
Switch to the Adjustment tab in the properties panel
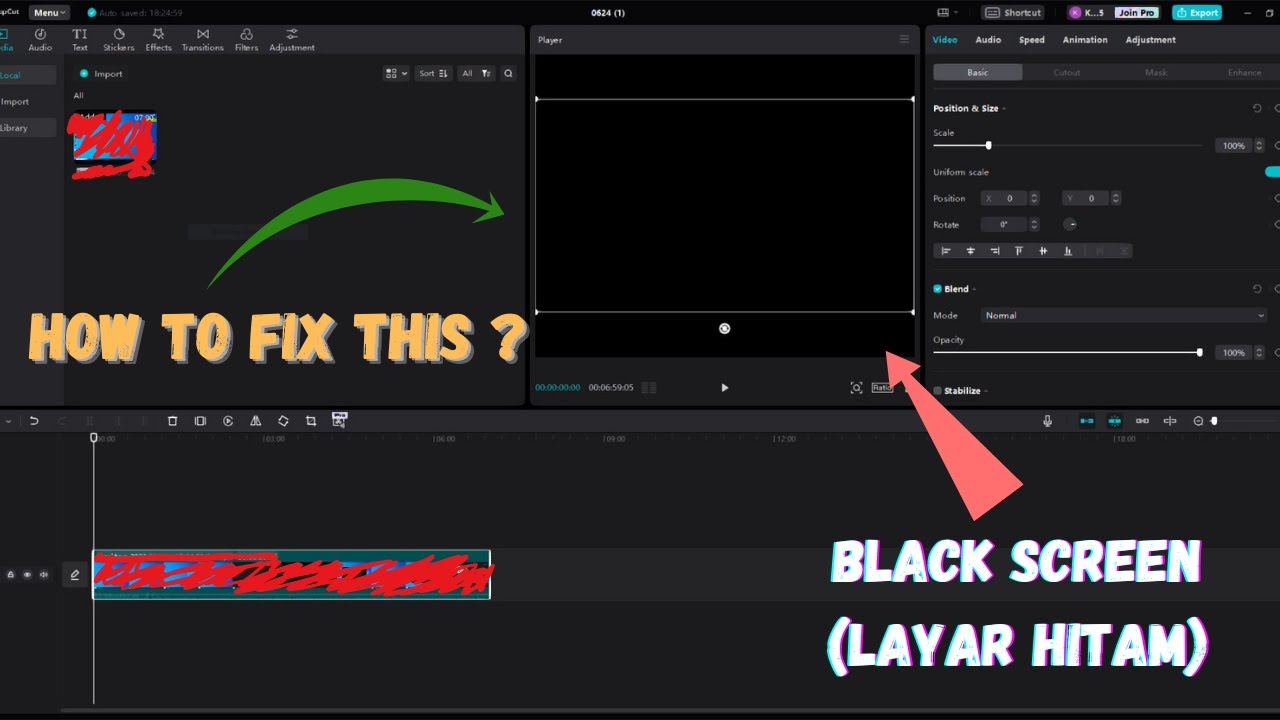click(x=1150, y=40)
